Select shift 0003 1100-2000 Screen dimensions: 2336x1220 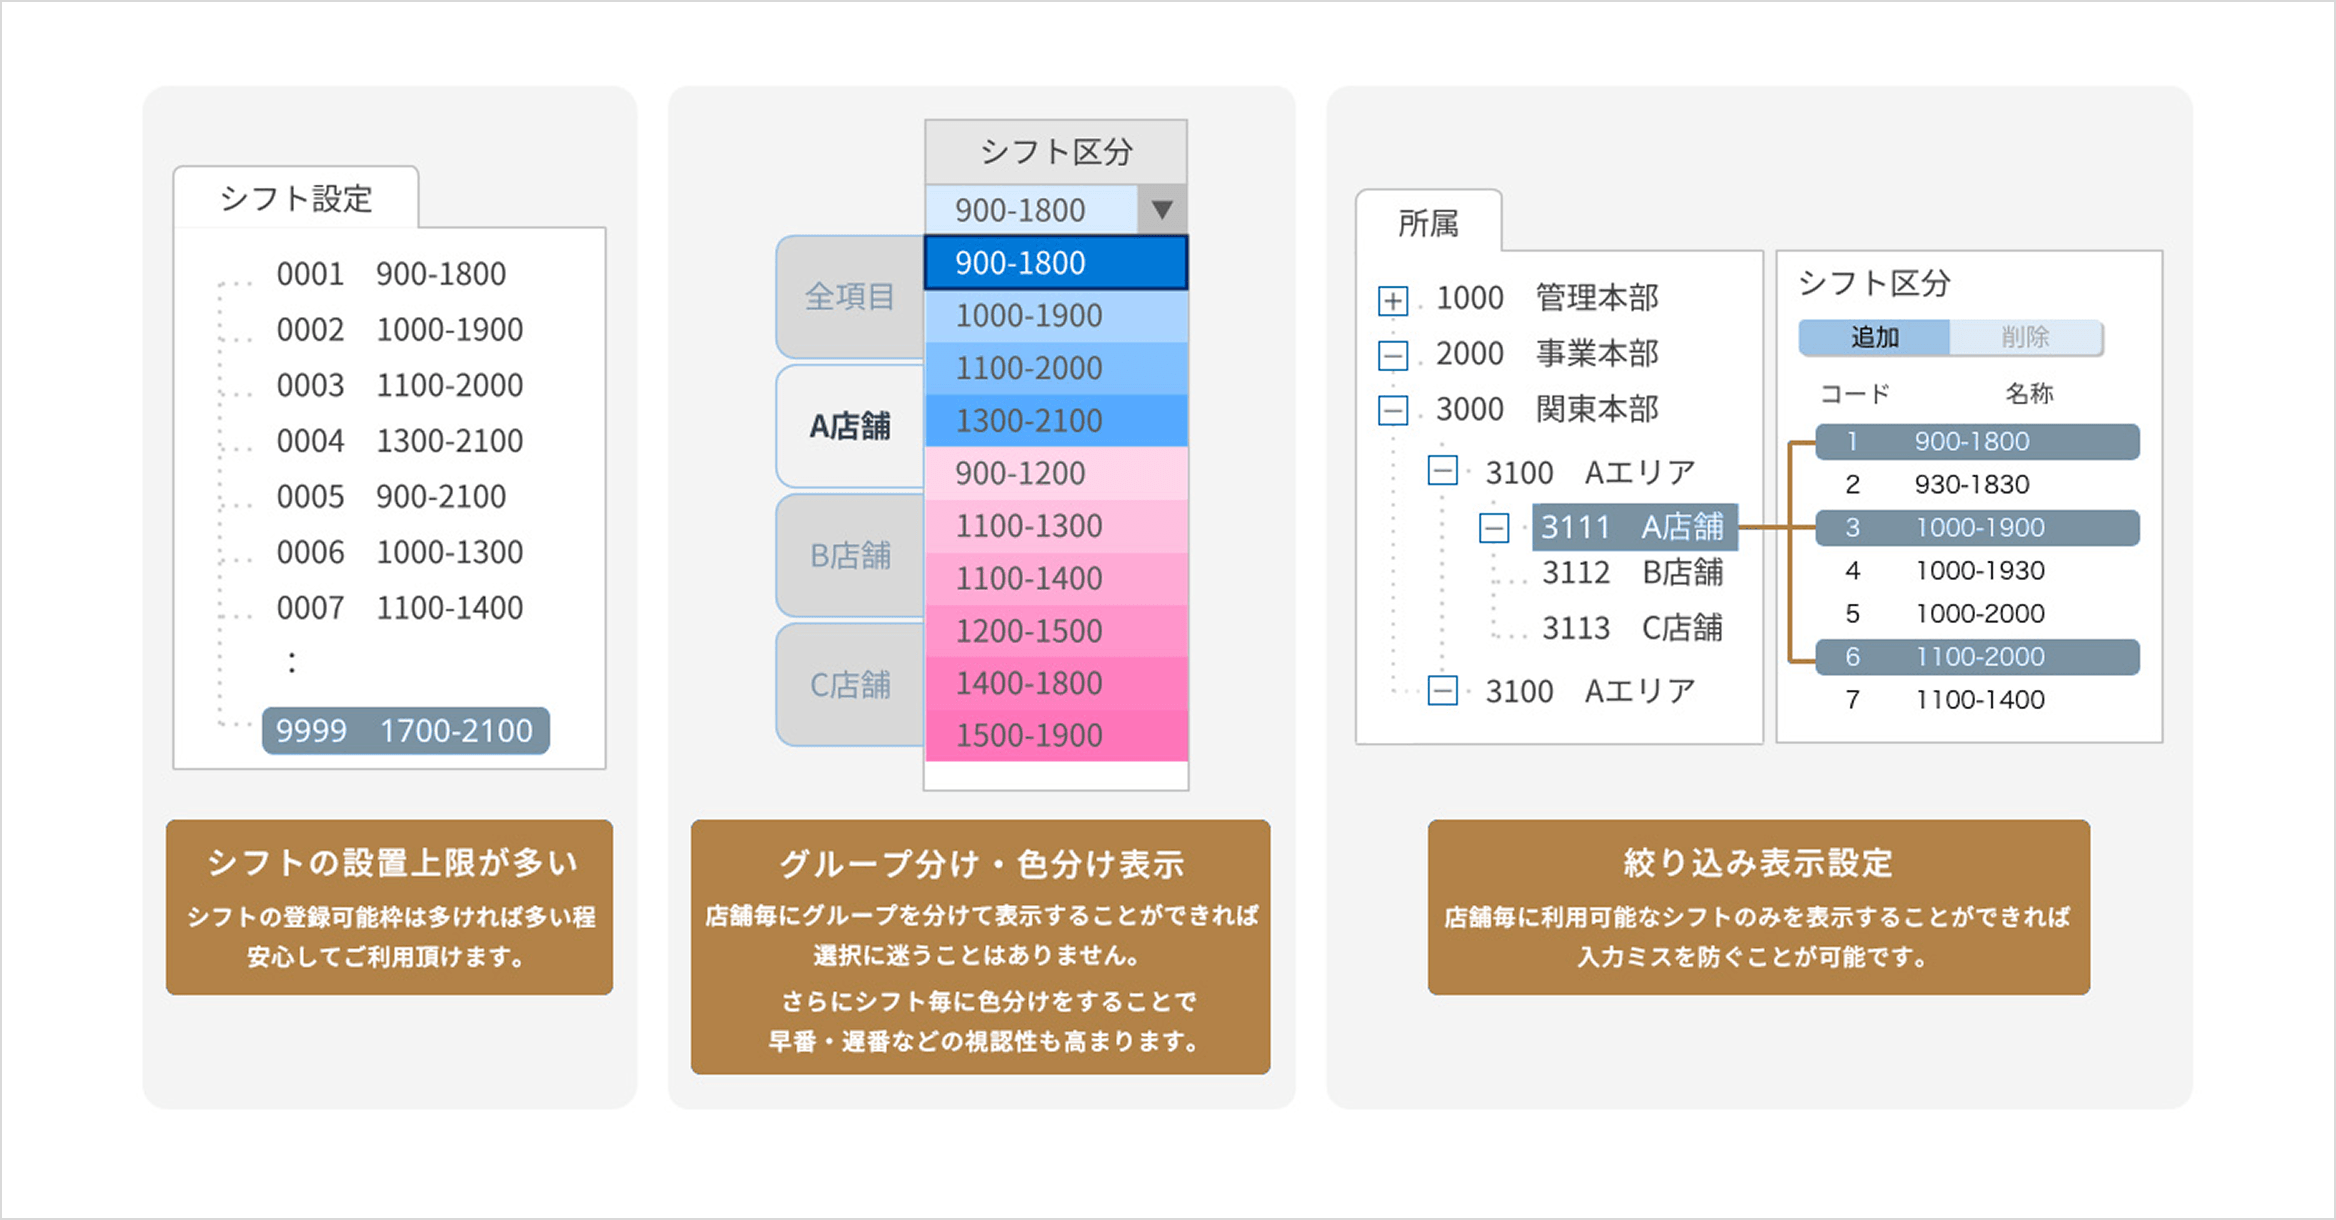coord(400,385)
